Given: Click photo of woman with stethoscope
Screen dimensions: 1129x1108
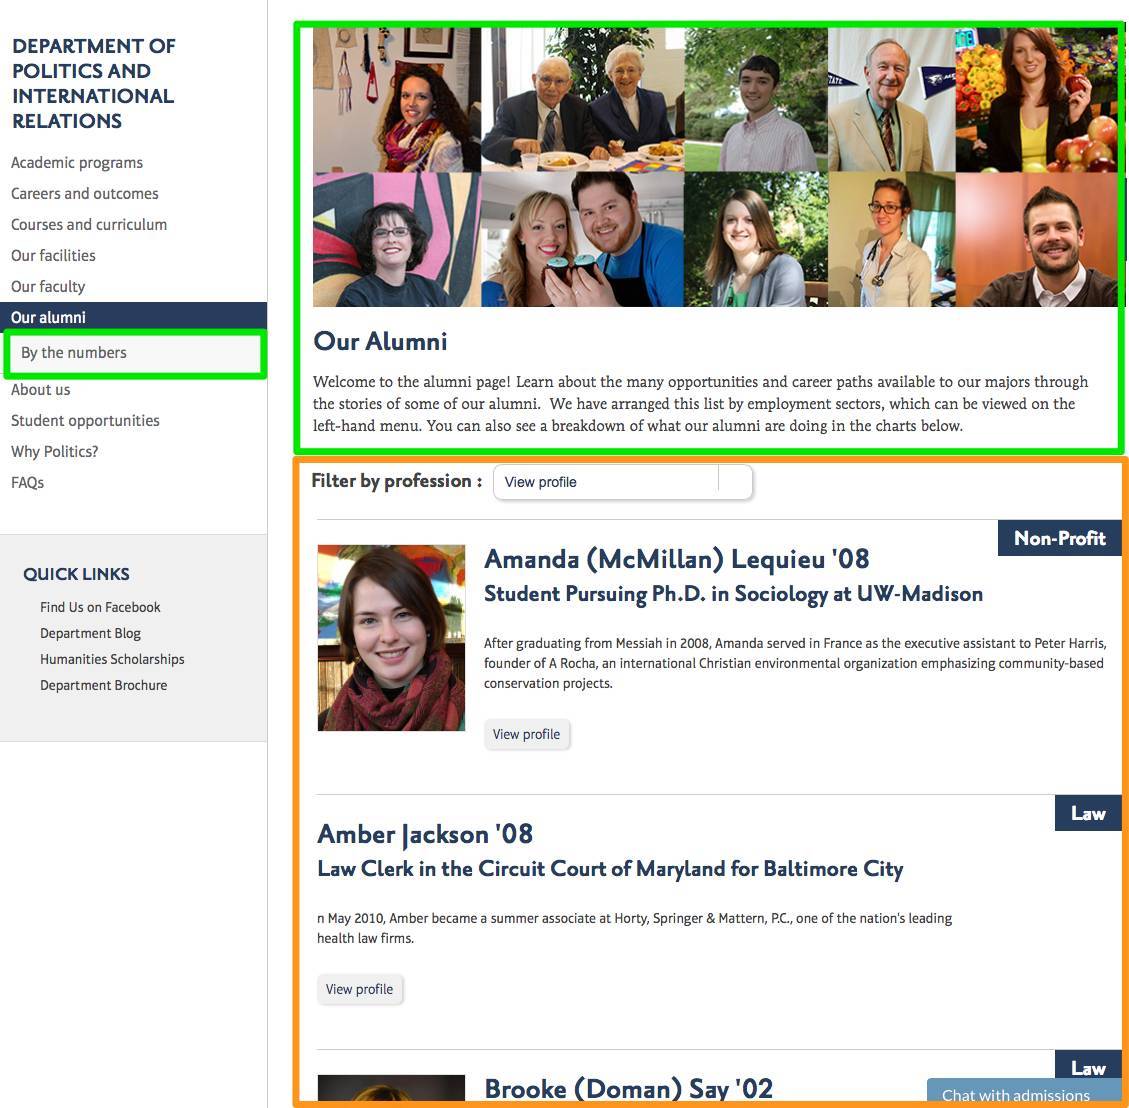Looking at the screenshot, I should (x=891, y=240).
